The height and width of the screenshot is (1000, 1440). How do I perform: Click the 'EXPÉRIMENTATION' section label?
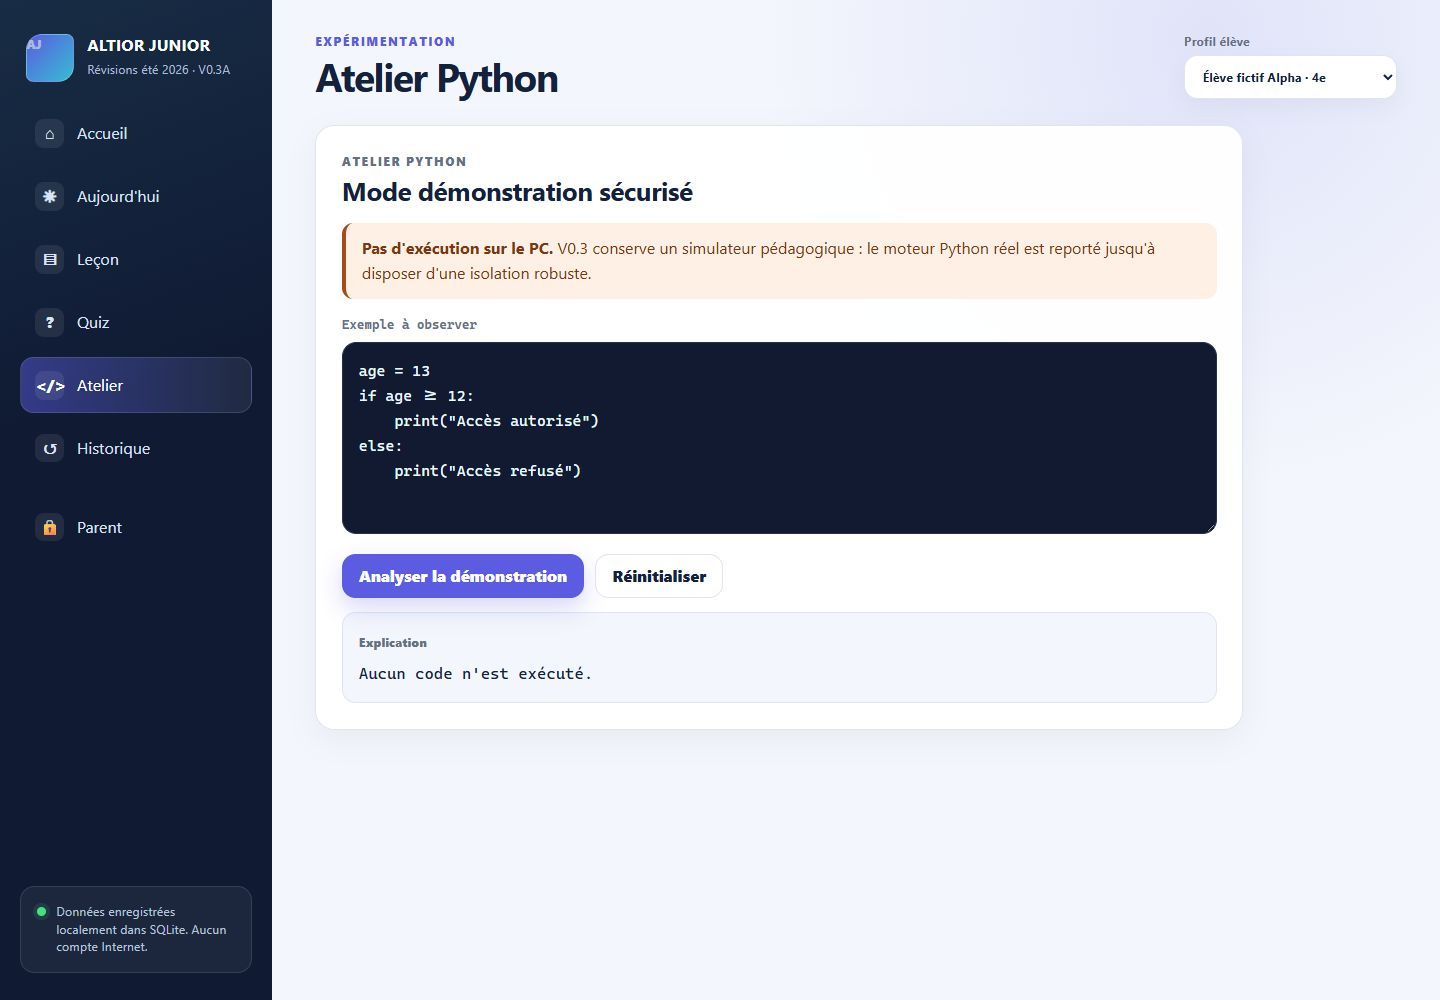pos(385,42)
